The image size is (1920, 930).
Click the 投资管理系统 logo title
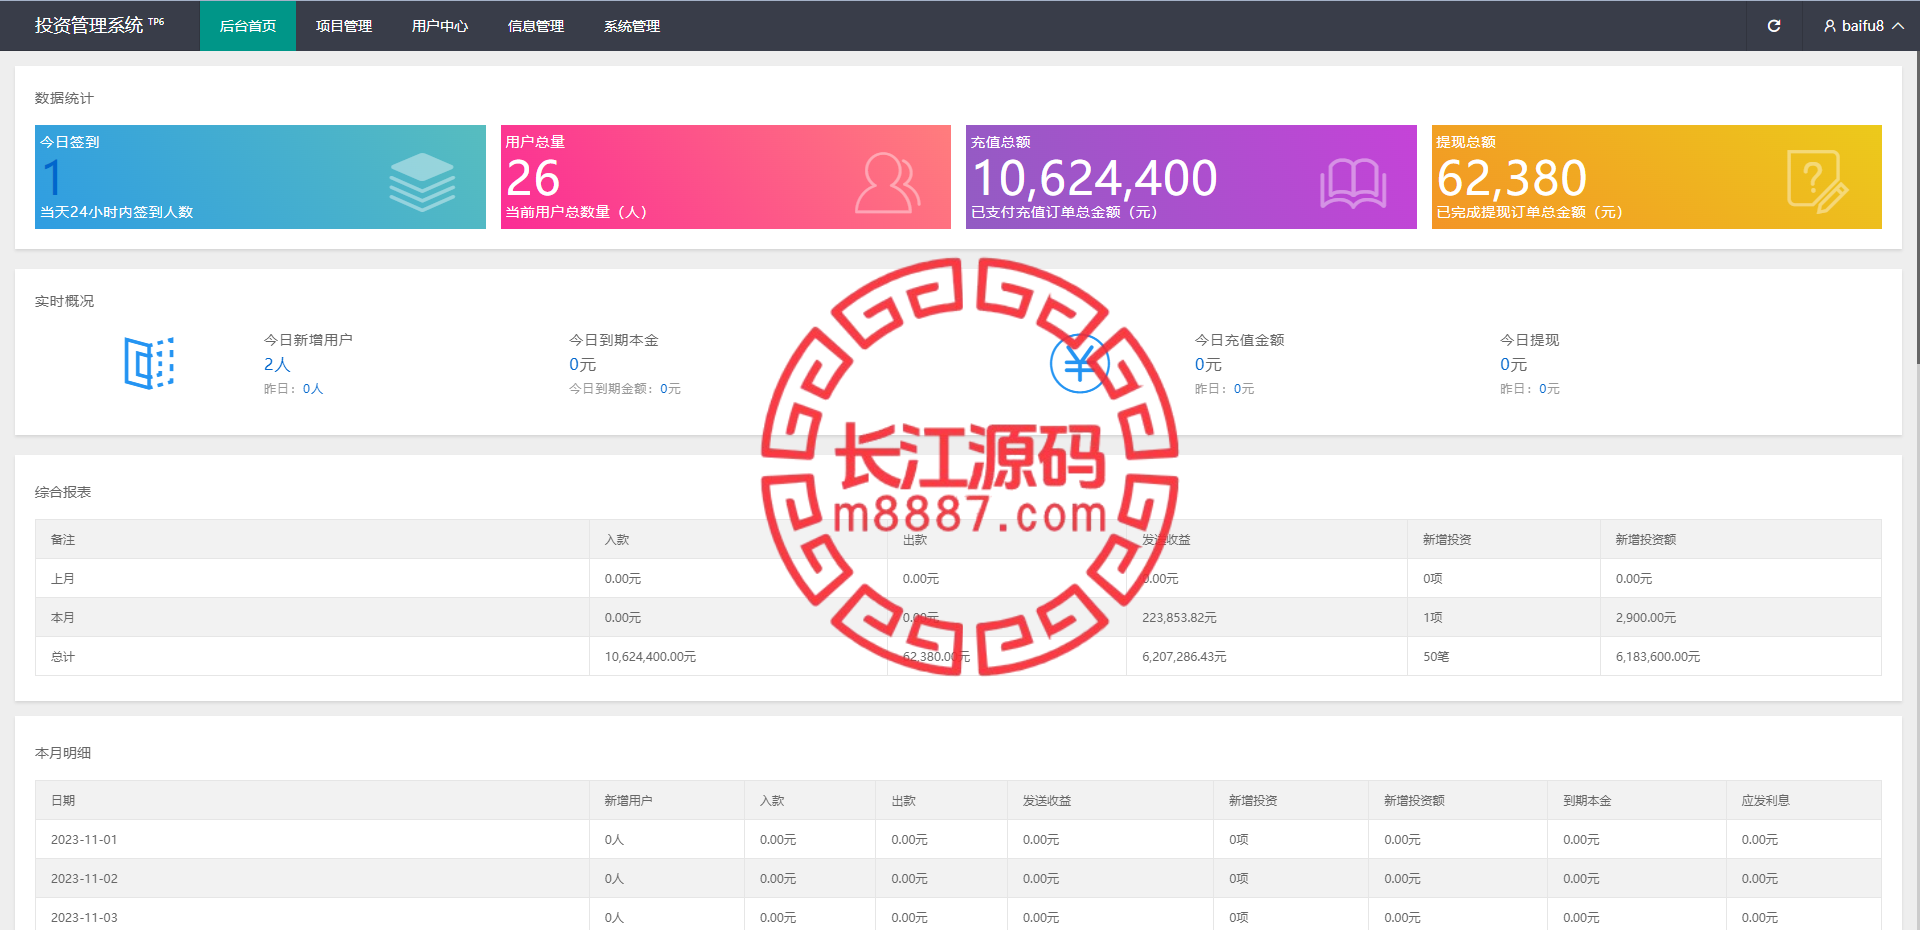[99, 25]
